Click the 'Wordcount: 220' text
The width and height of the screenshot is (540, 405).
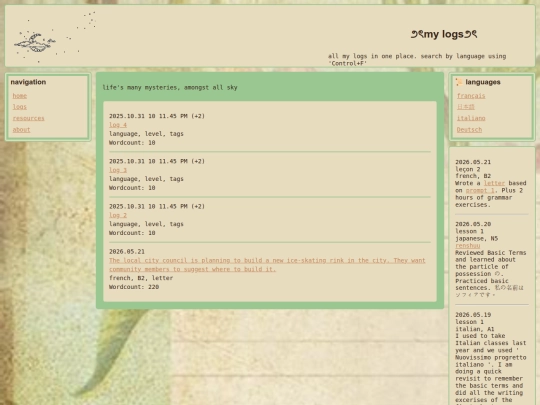point(134,287)
